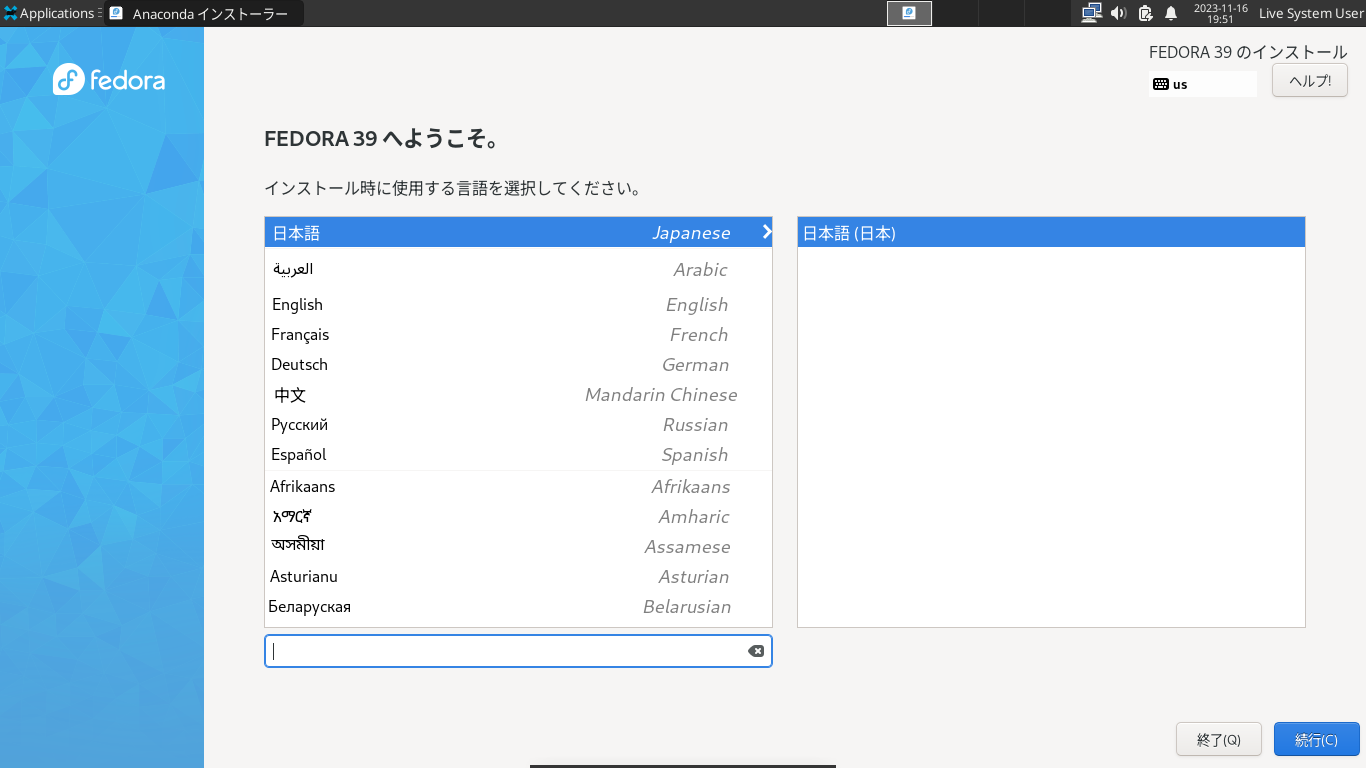The image size is (1366, 768).
Task: Open the Applications menu in the top panel
Action: point(50,13)
